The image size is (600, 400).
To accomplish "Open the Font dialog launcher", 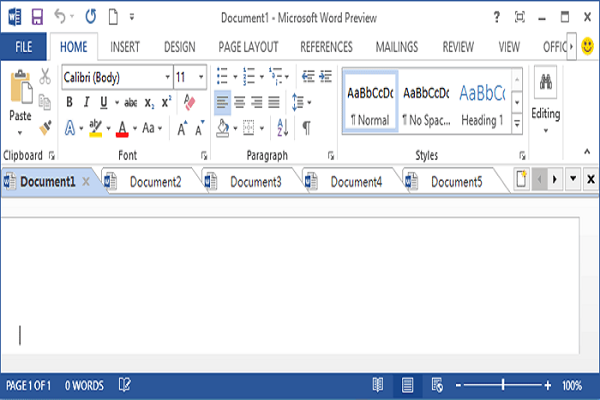I will coord(204,155).
